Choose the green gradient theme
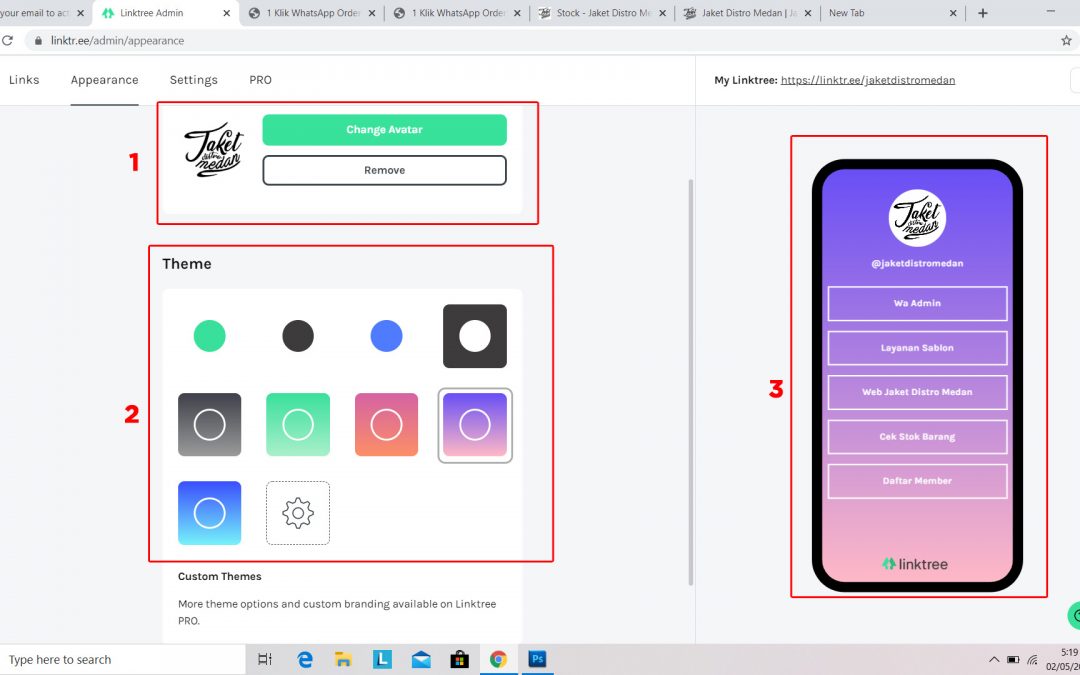The width and height of the screenshot is (1080, 675). pyautogui.click(x=298, y=424)
